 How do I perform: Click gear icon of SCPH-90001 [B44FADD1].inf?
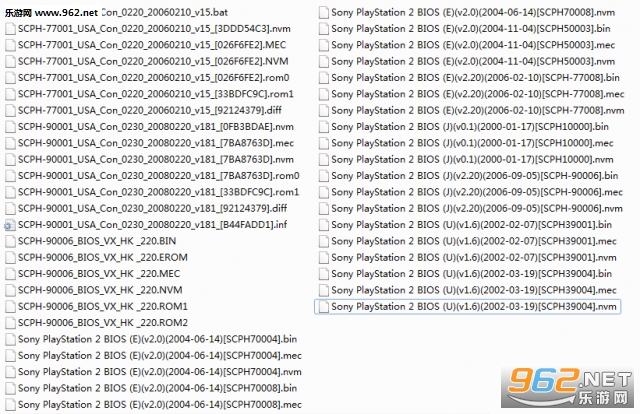(x=10, y=225)
